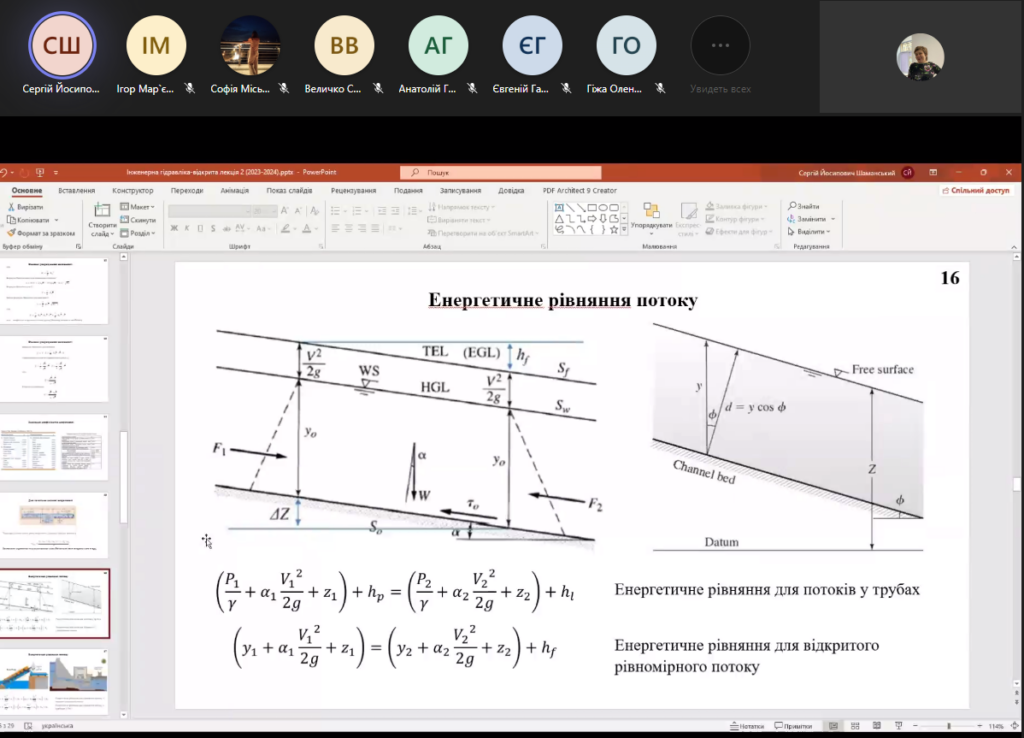Viewport: 1024px width, 738px height.
Task: Open the Рецензування (Review) tab
Action: click(x=353, y=191)
